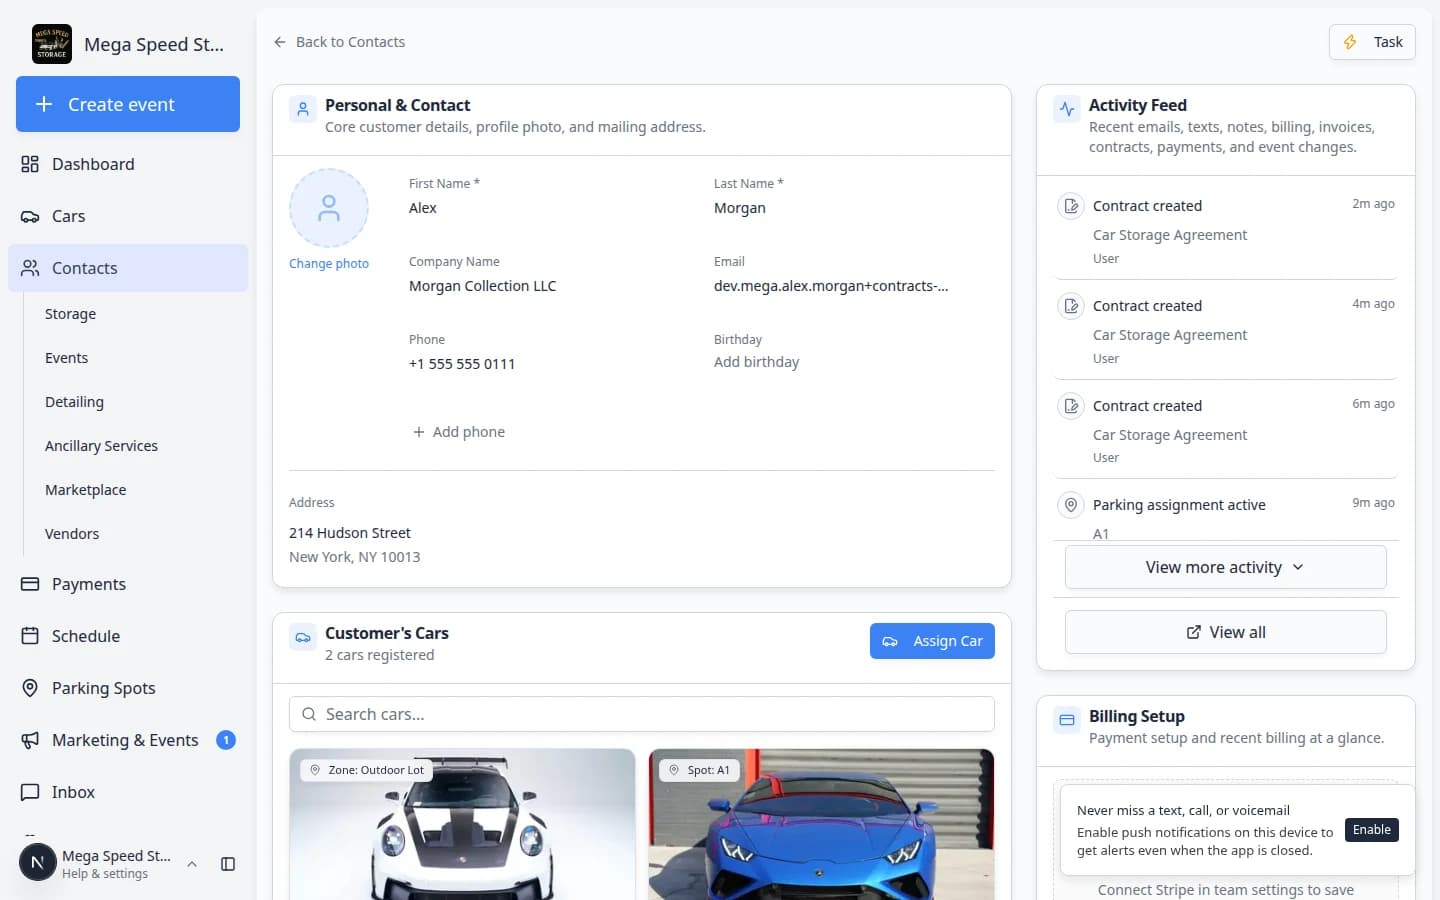
Task: Click the contract icon from 4m ago
Action: coord(1071,306)
